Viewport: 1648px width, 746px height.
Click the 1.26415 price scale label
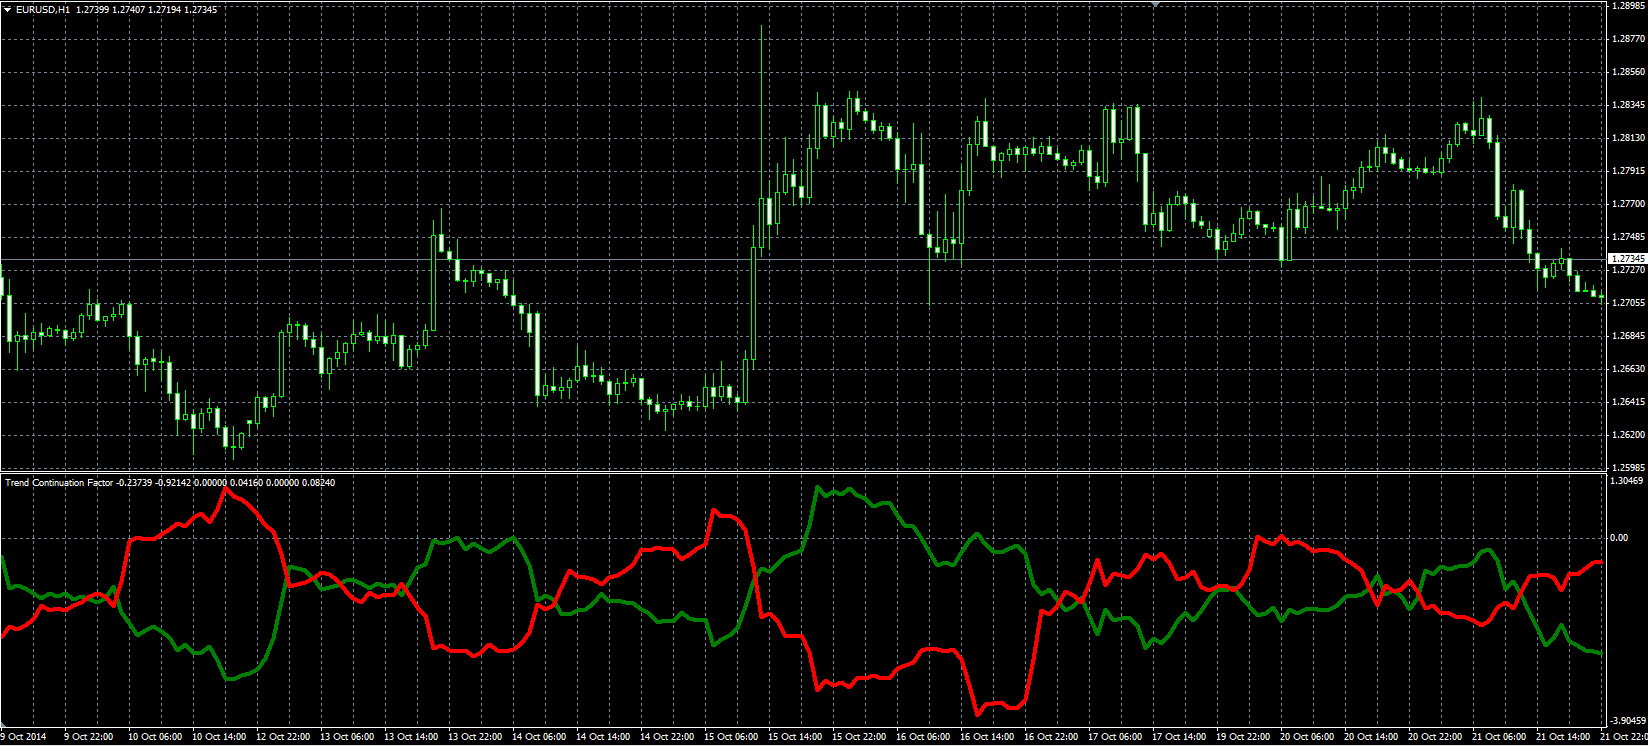click(1628, 402)
